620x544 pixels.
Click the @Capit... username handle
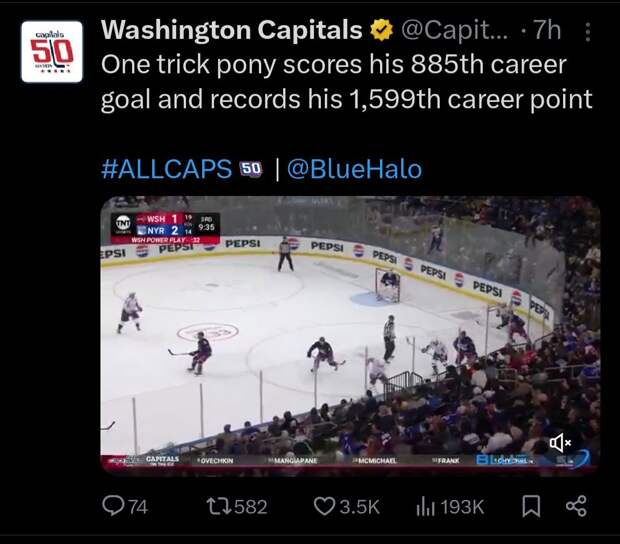coord(455,30)
